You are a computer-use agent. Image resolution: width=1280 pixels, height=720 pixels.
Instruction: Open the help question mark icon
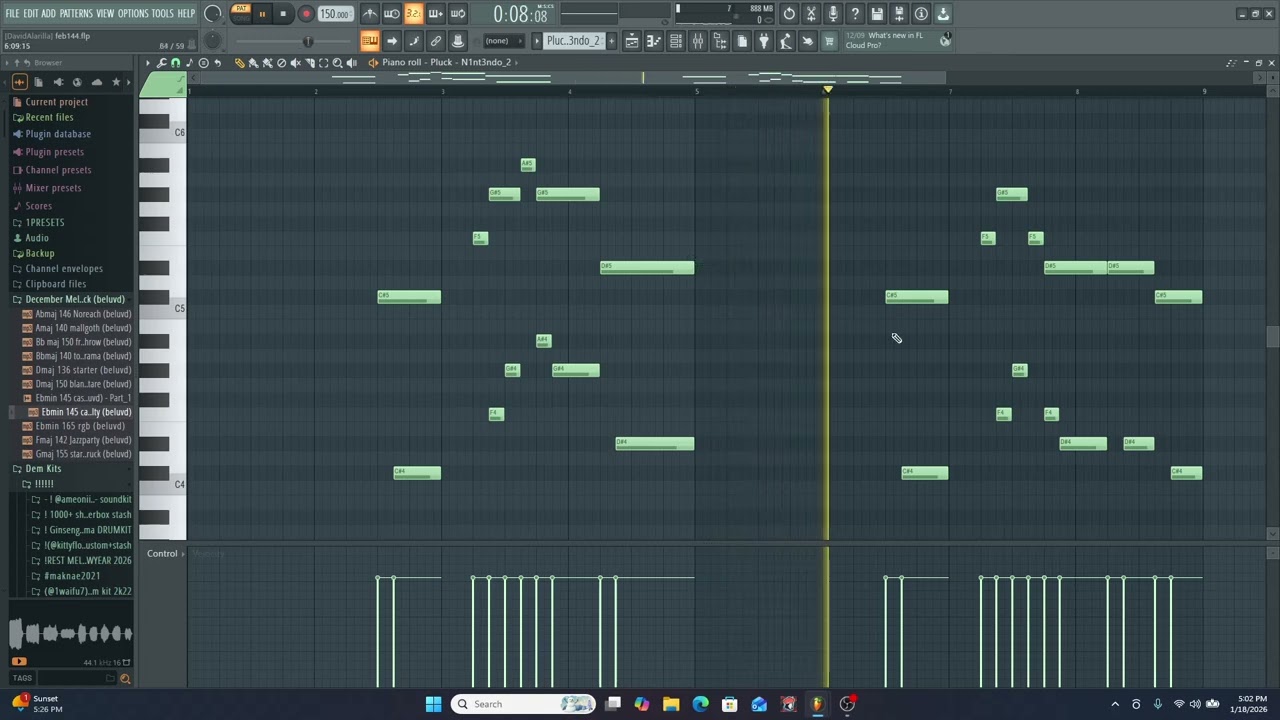855,14
